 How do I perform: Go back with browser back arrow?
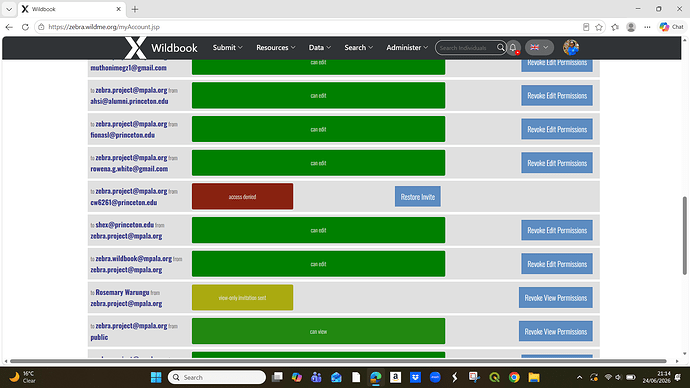[x=9, y=27]
